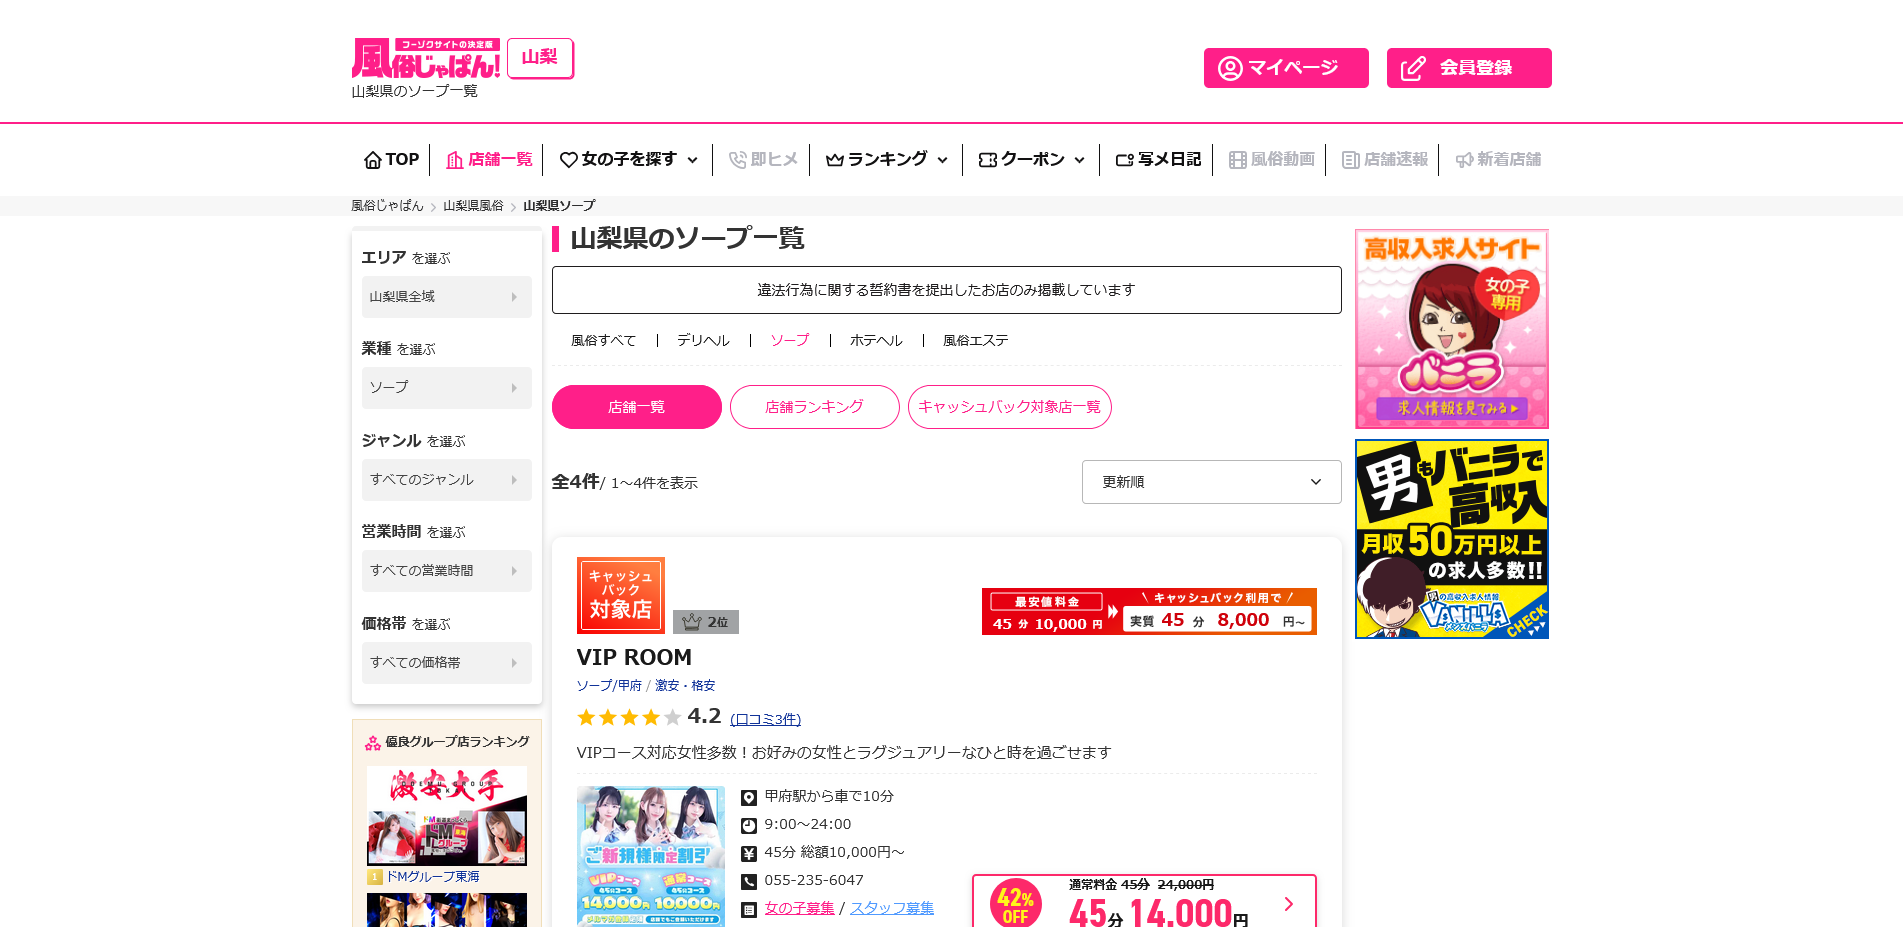The height and width of the screenshot is (927, 1903).
Task: Select the デリヘル category tab
Action: [703, 341]
